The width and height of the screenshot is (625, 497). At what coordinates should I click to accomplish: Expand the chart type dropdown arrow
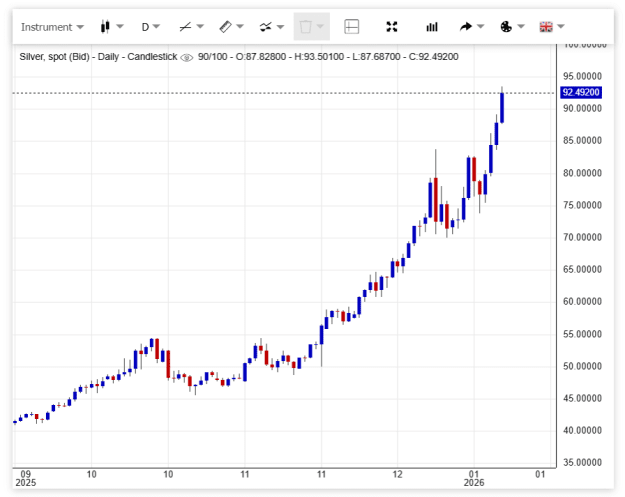[x=120, y=27]
